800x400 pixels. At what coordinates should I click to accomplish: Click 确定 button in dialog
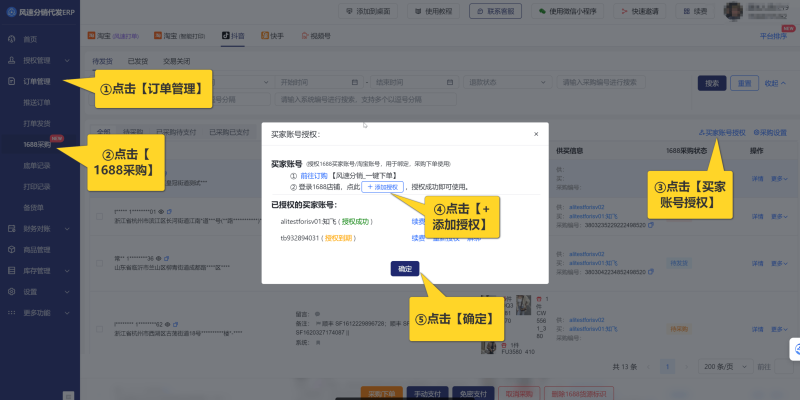tap(404, 268)
